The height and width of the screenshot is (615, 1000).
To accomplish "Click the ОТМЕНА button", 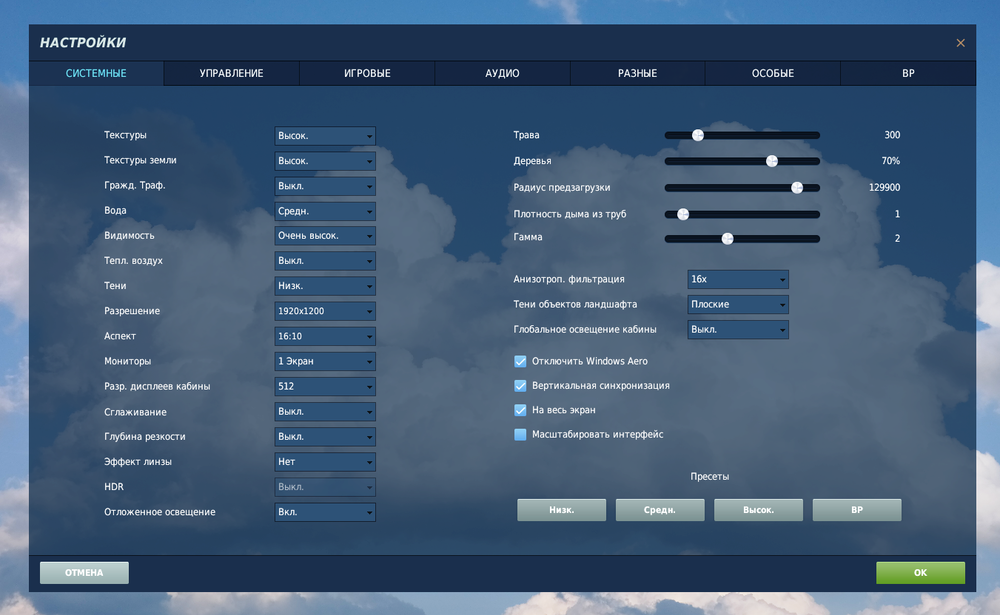I will tap(84, 573).
